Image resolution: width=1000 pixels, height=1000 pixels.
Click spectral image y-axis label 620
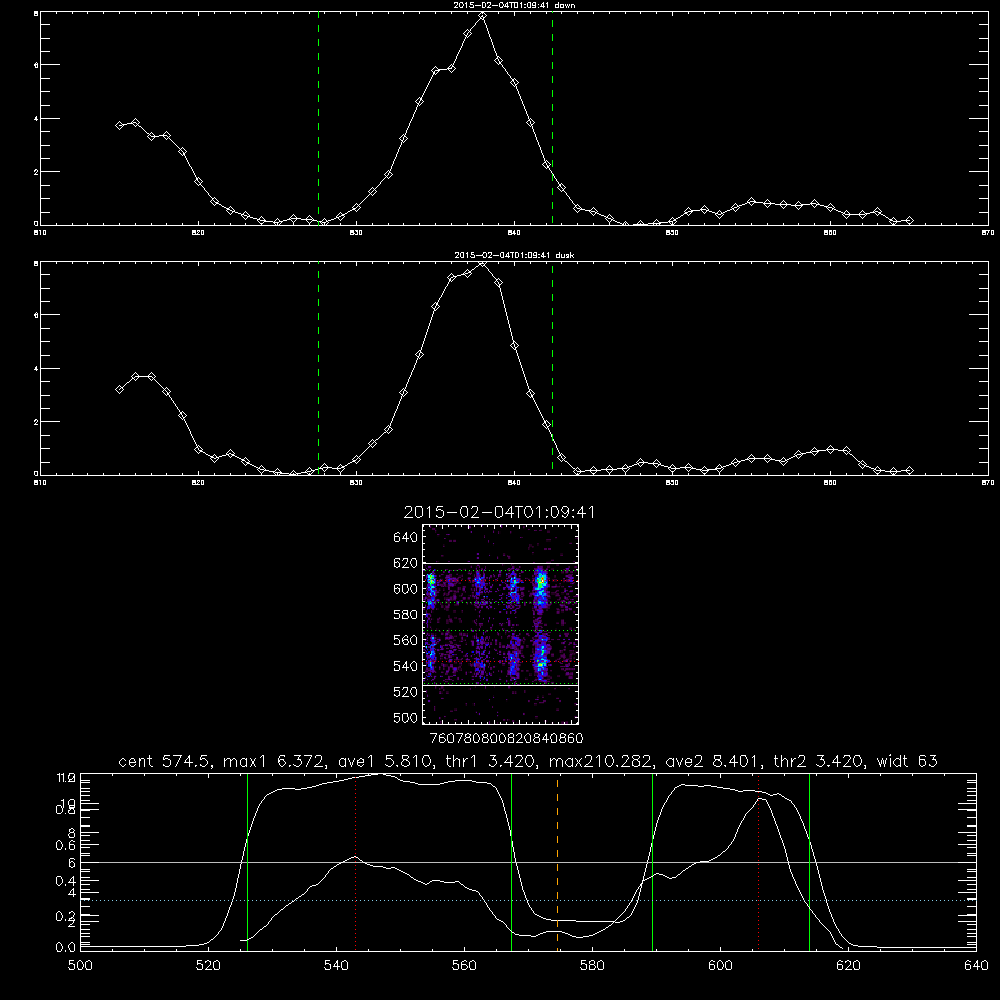[405, 563]
